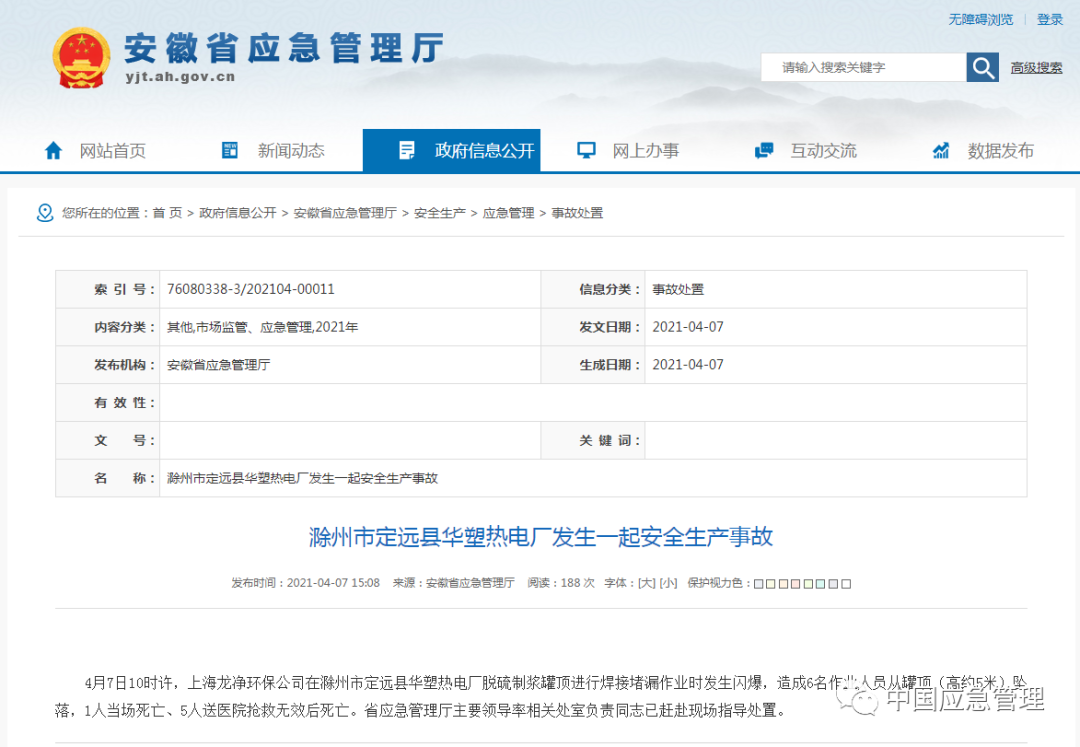1080x747 pixels.
Task: Open the 网站首页 navigation tab
Action: pos(112,151)
